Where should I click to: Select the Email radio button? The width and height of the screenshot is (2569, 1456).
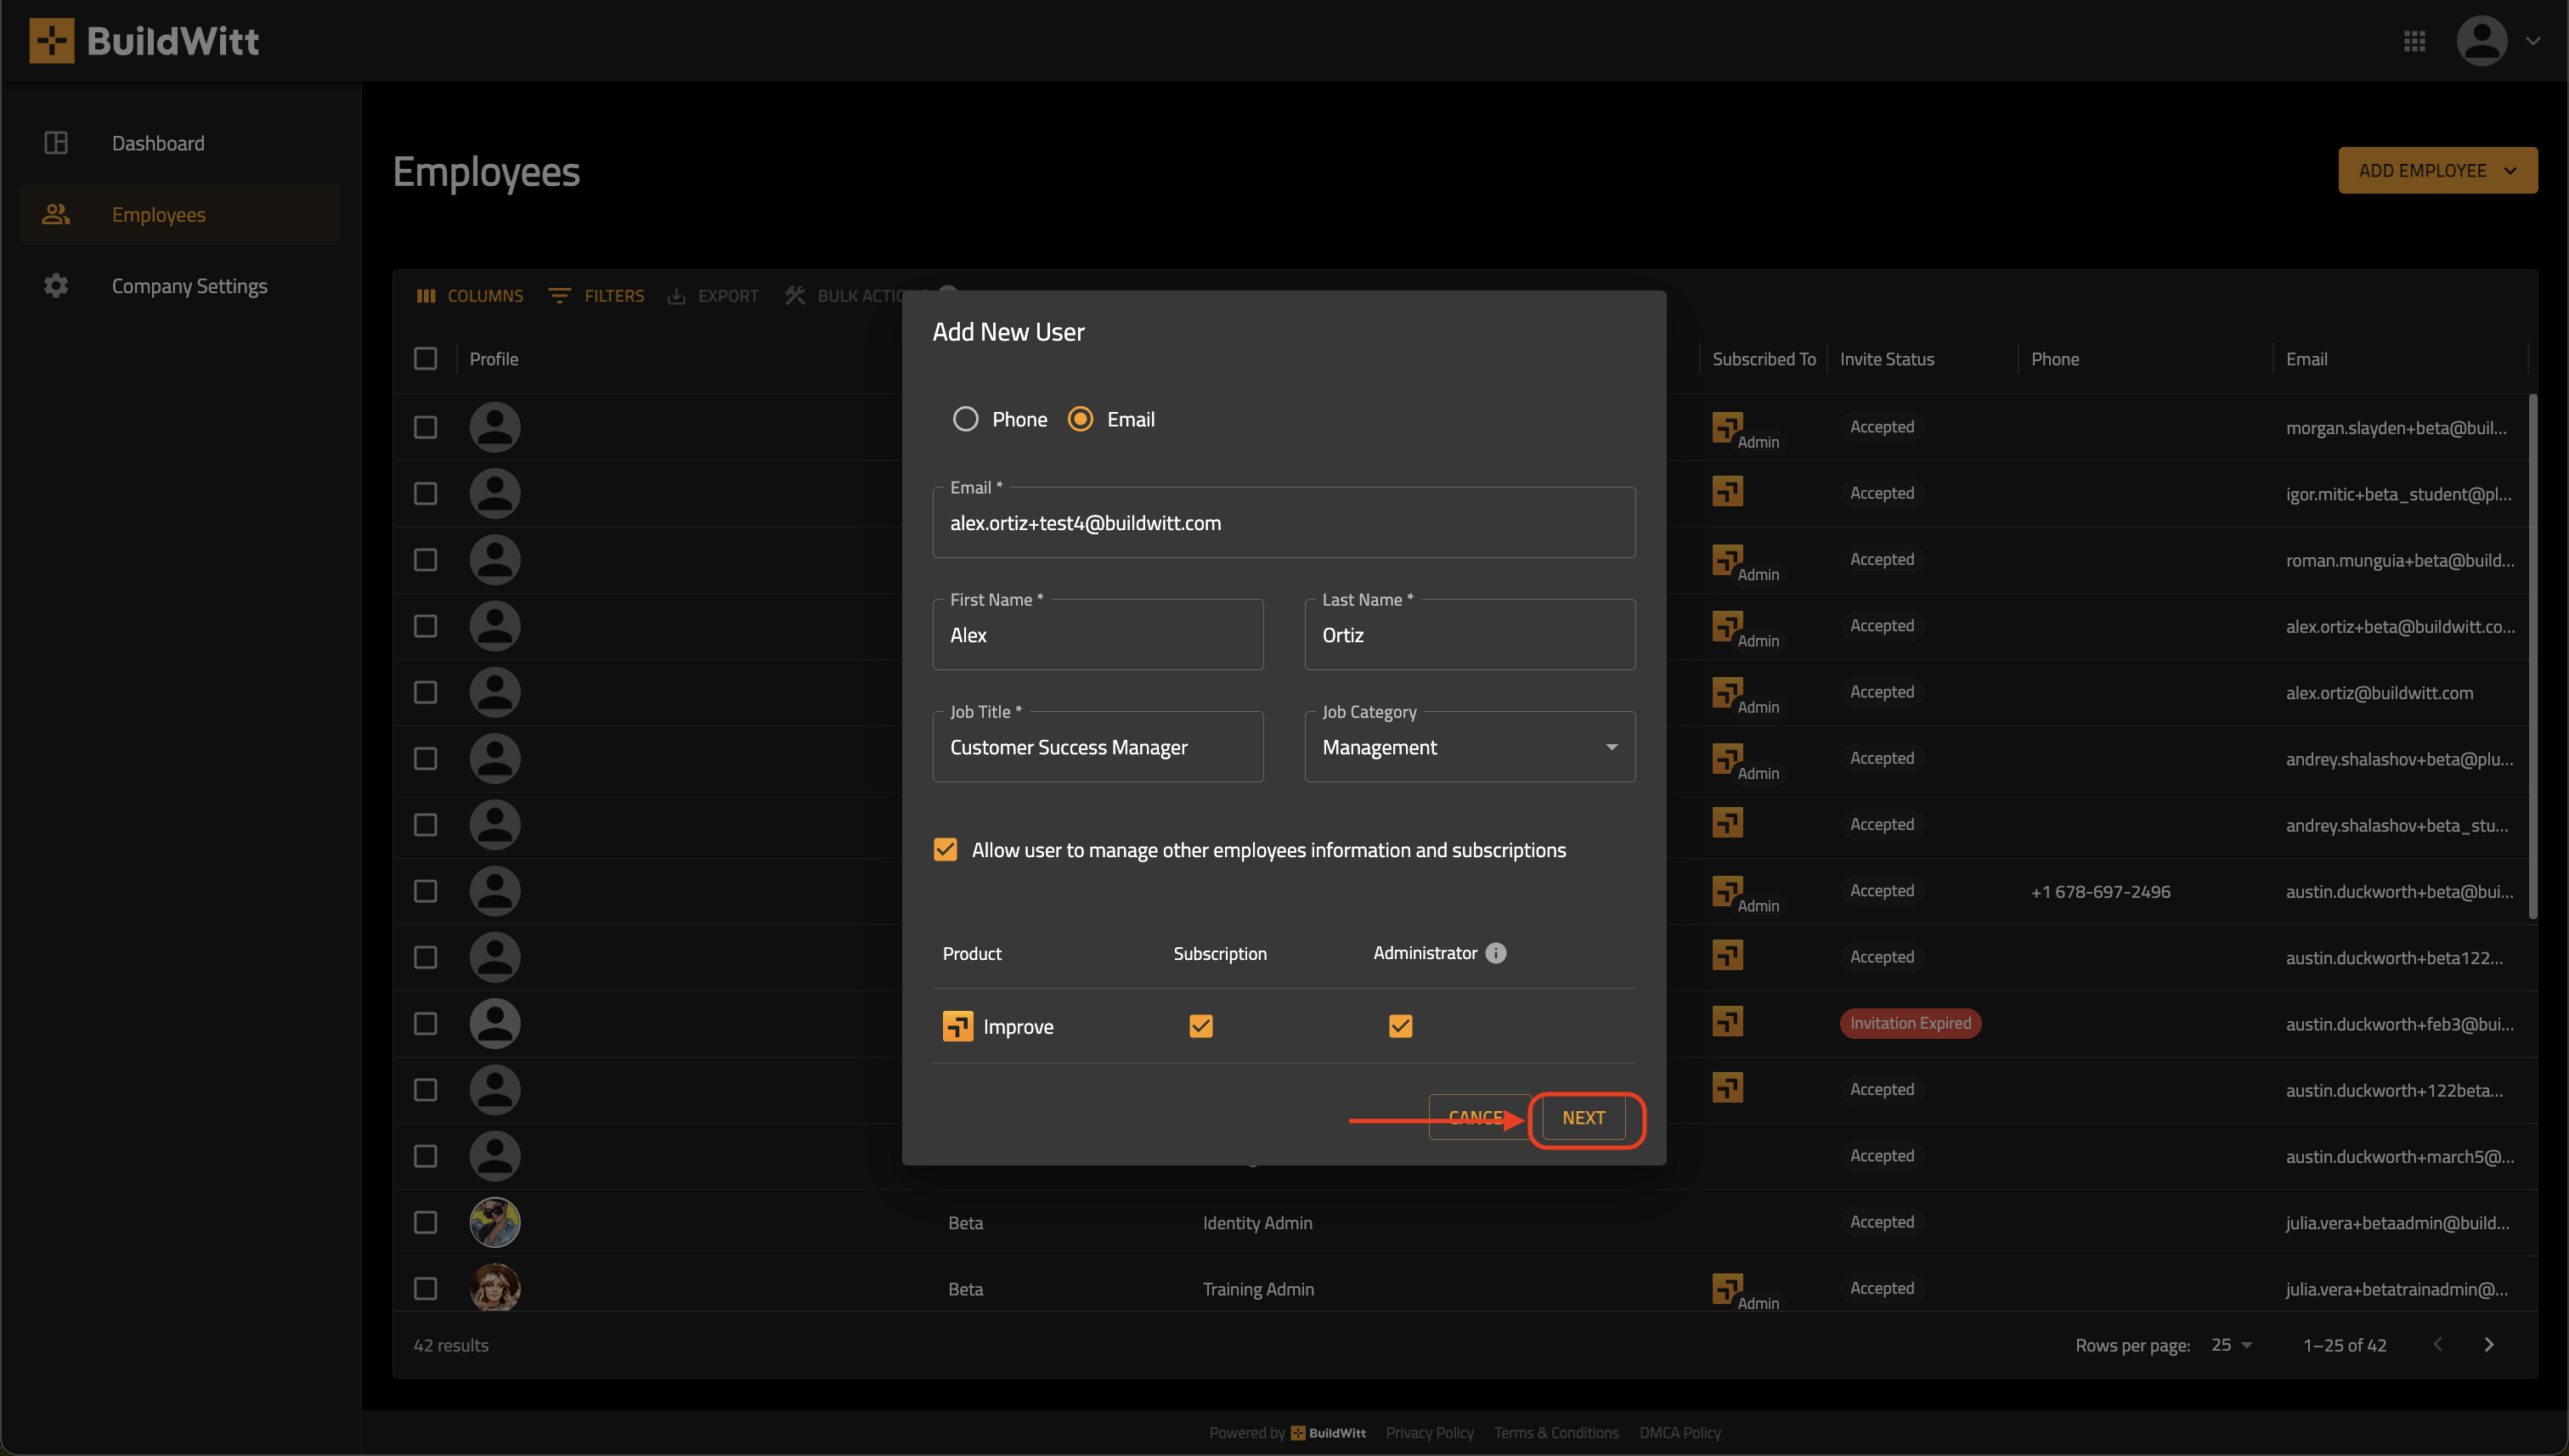1080,419
